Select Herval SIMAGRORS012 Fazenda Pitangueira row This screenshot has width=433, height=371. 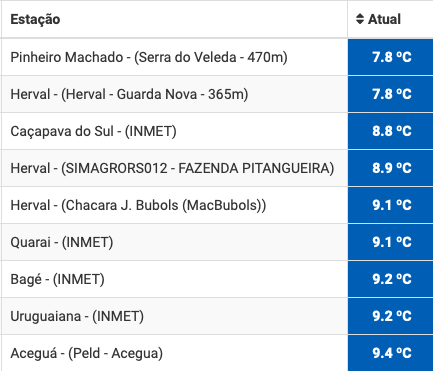click(172, 168)
